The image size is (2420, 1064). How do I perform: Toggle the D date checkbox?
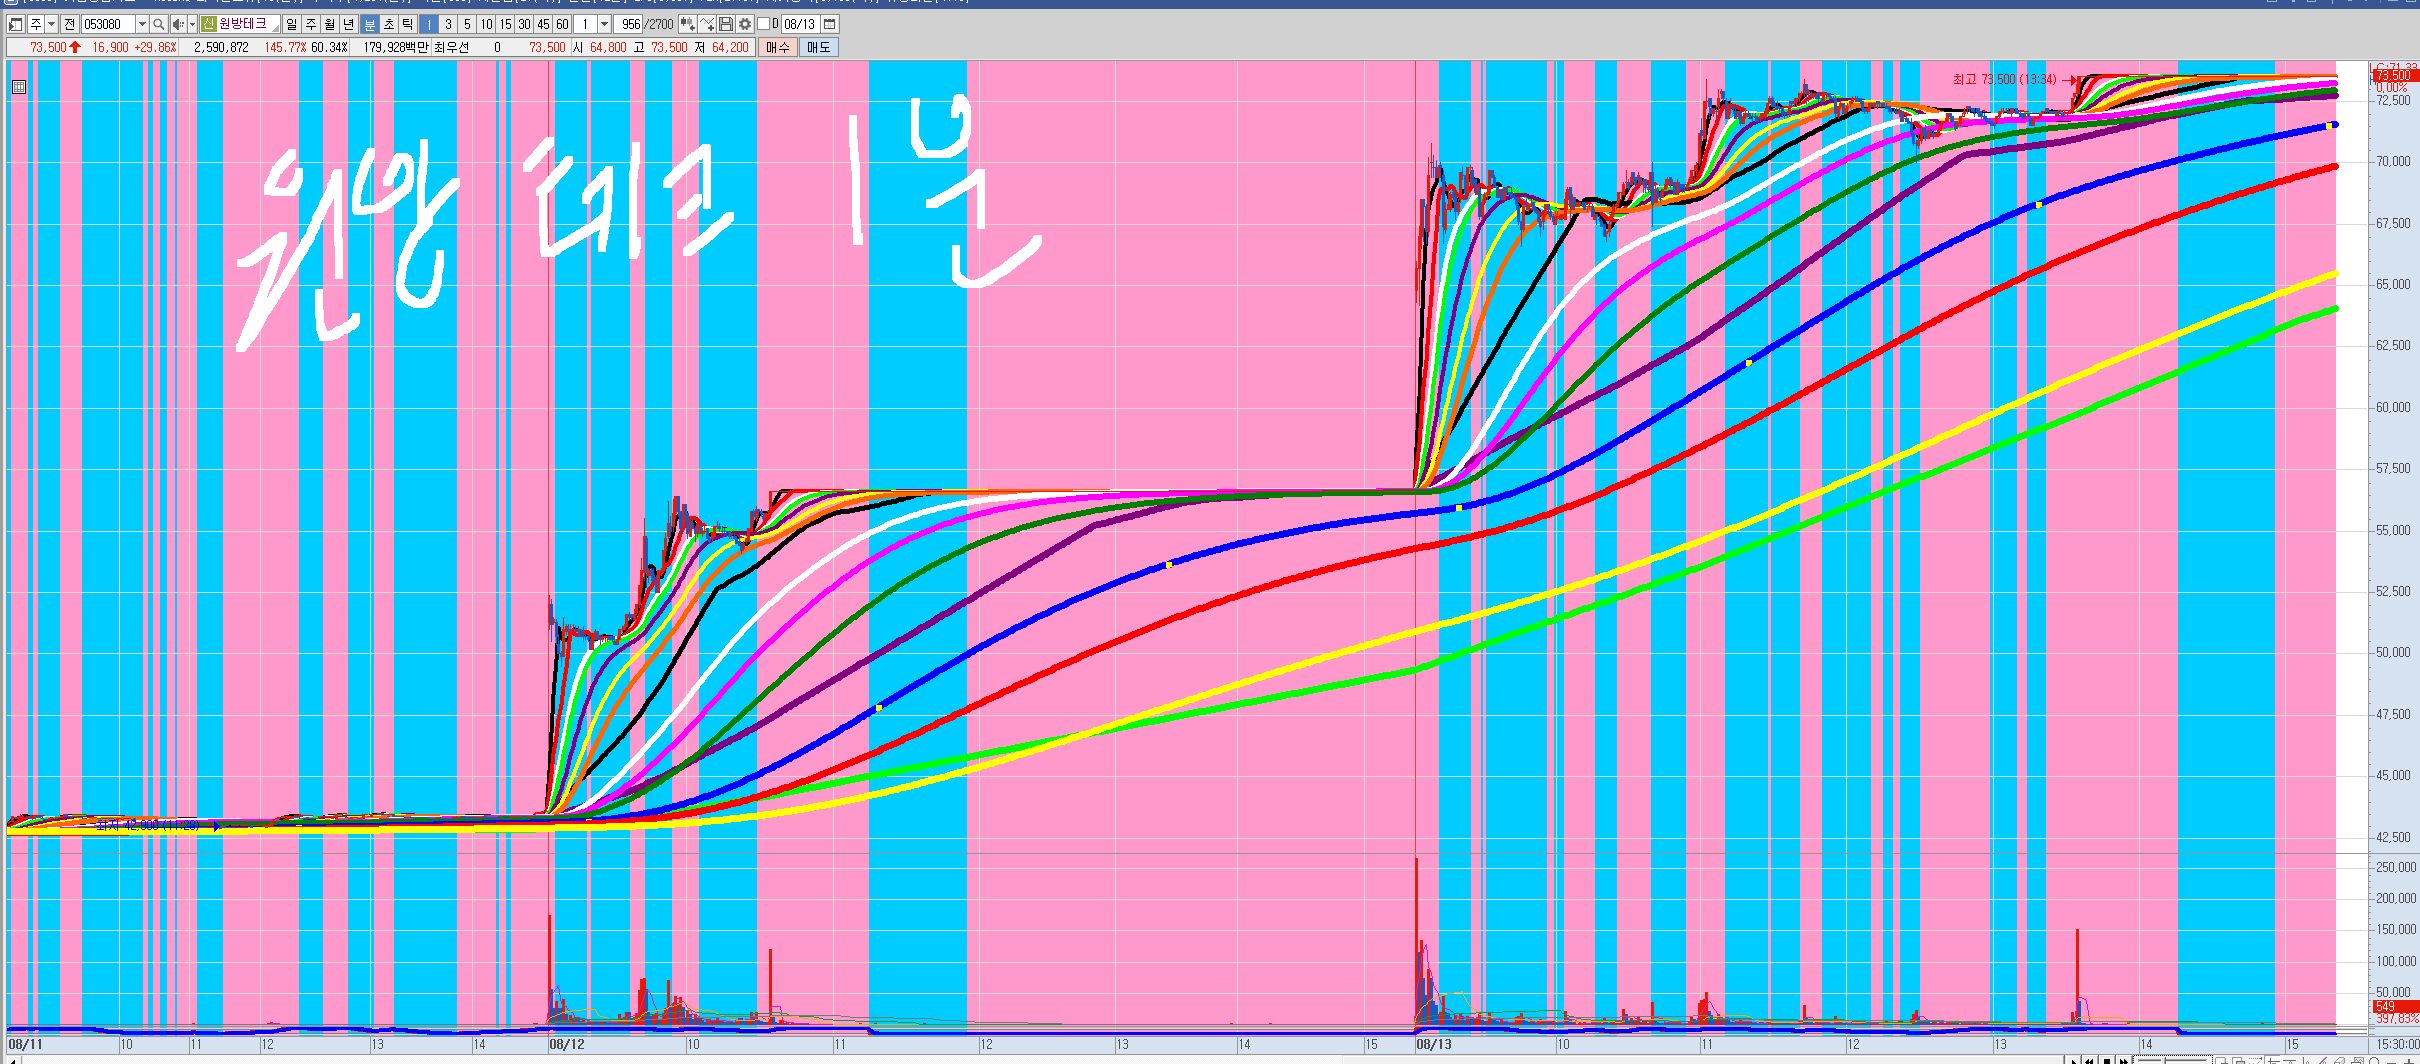coord(764,24)
